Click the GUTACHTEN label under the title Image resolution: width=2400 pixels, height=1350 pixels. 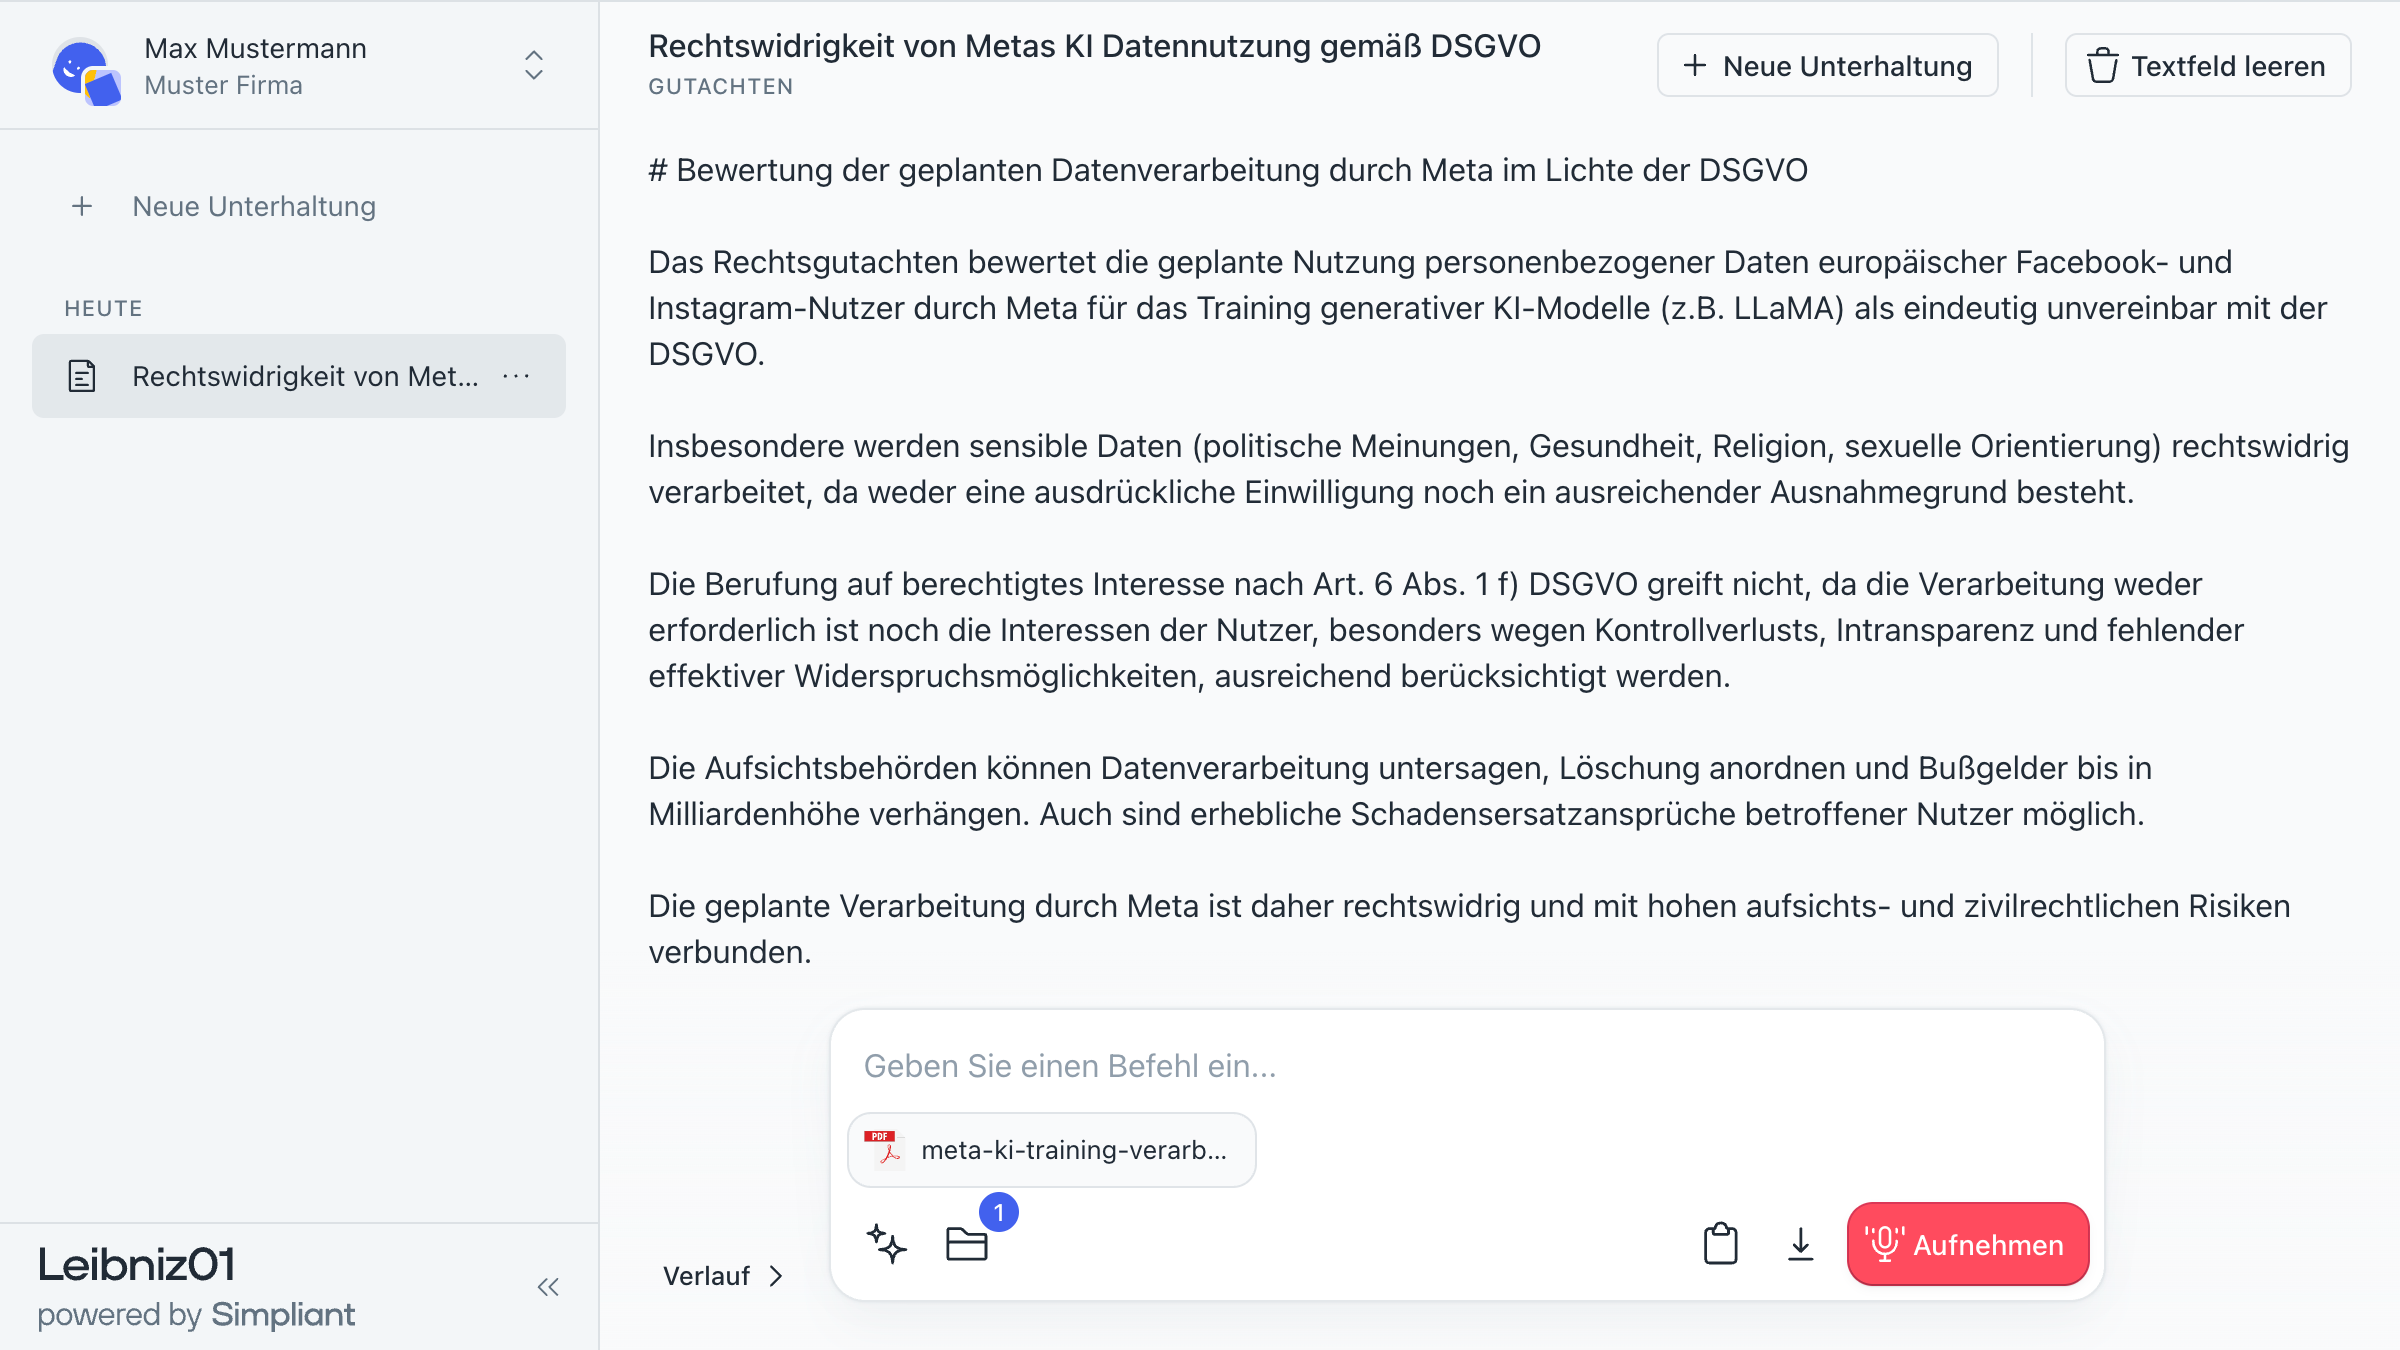click(720, 87)
